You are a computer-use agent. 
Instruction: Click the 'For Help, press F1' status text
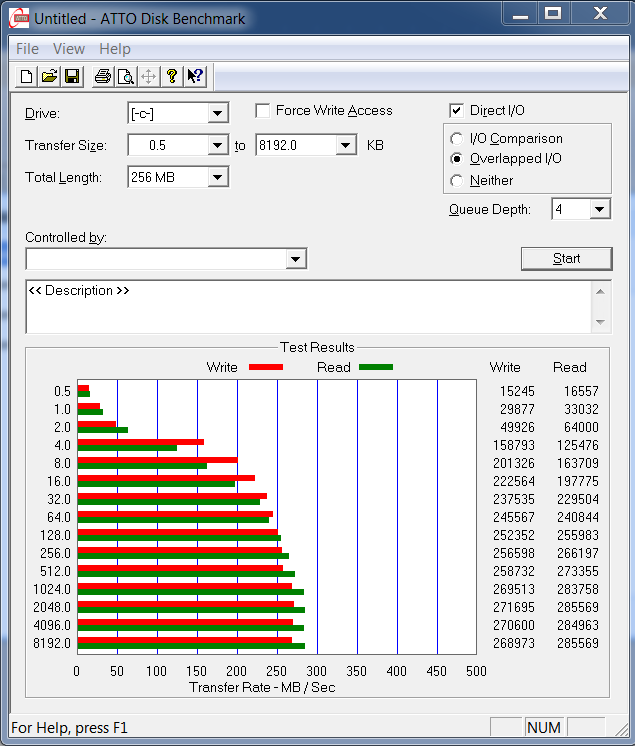coord(69,728)
